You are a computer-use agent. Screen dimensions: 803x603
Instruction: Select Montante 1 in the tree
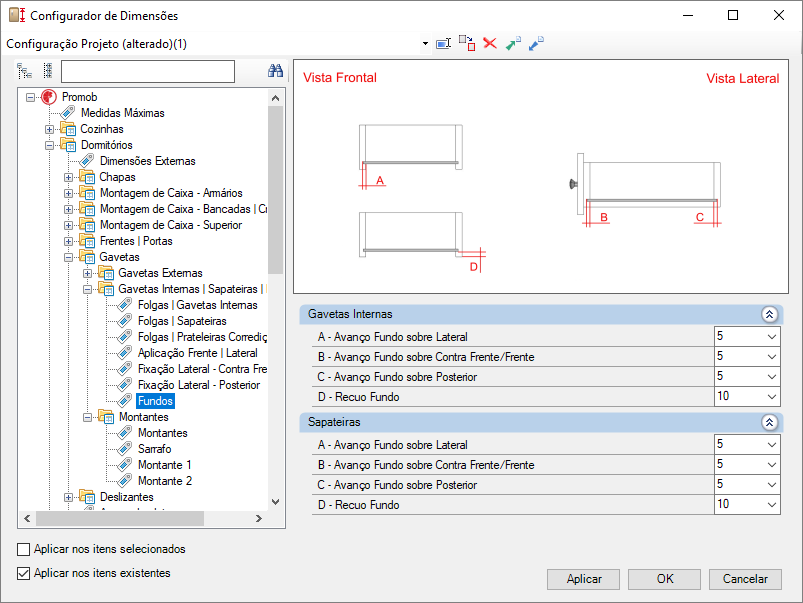pyautogui.click(x=164, y=465)
